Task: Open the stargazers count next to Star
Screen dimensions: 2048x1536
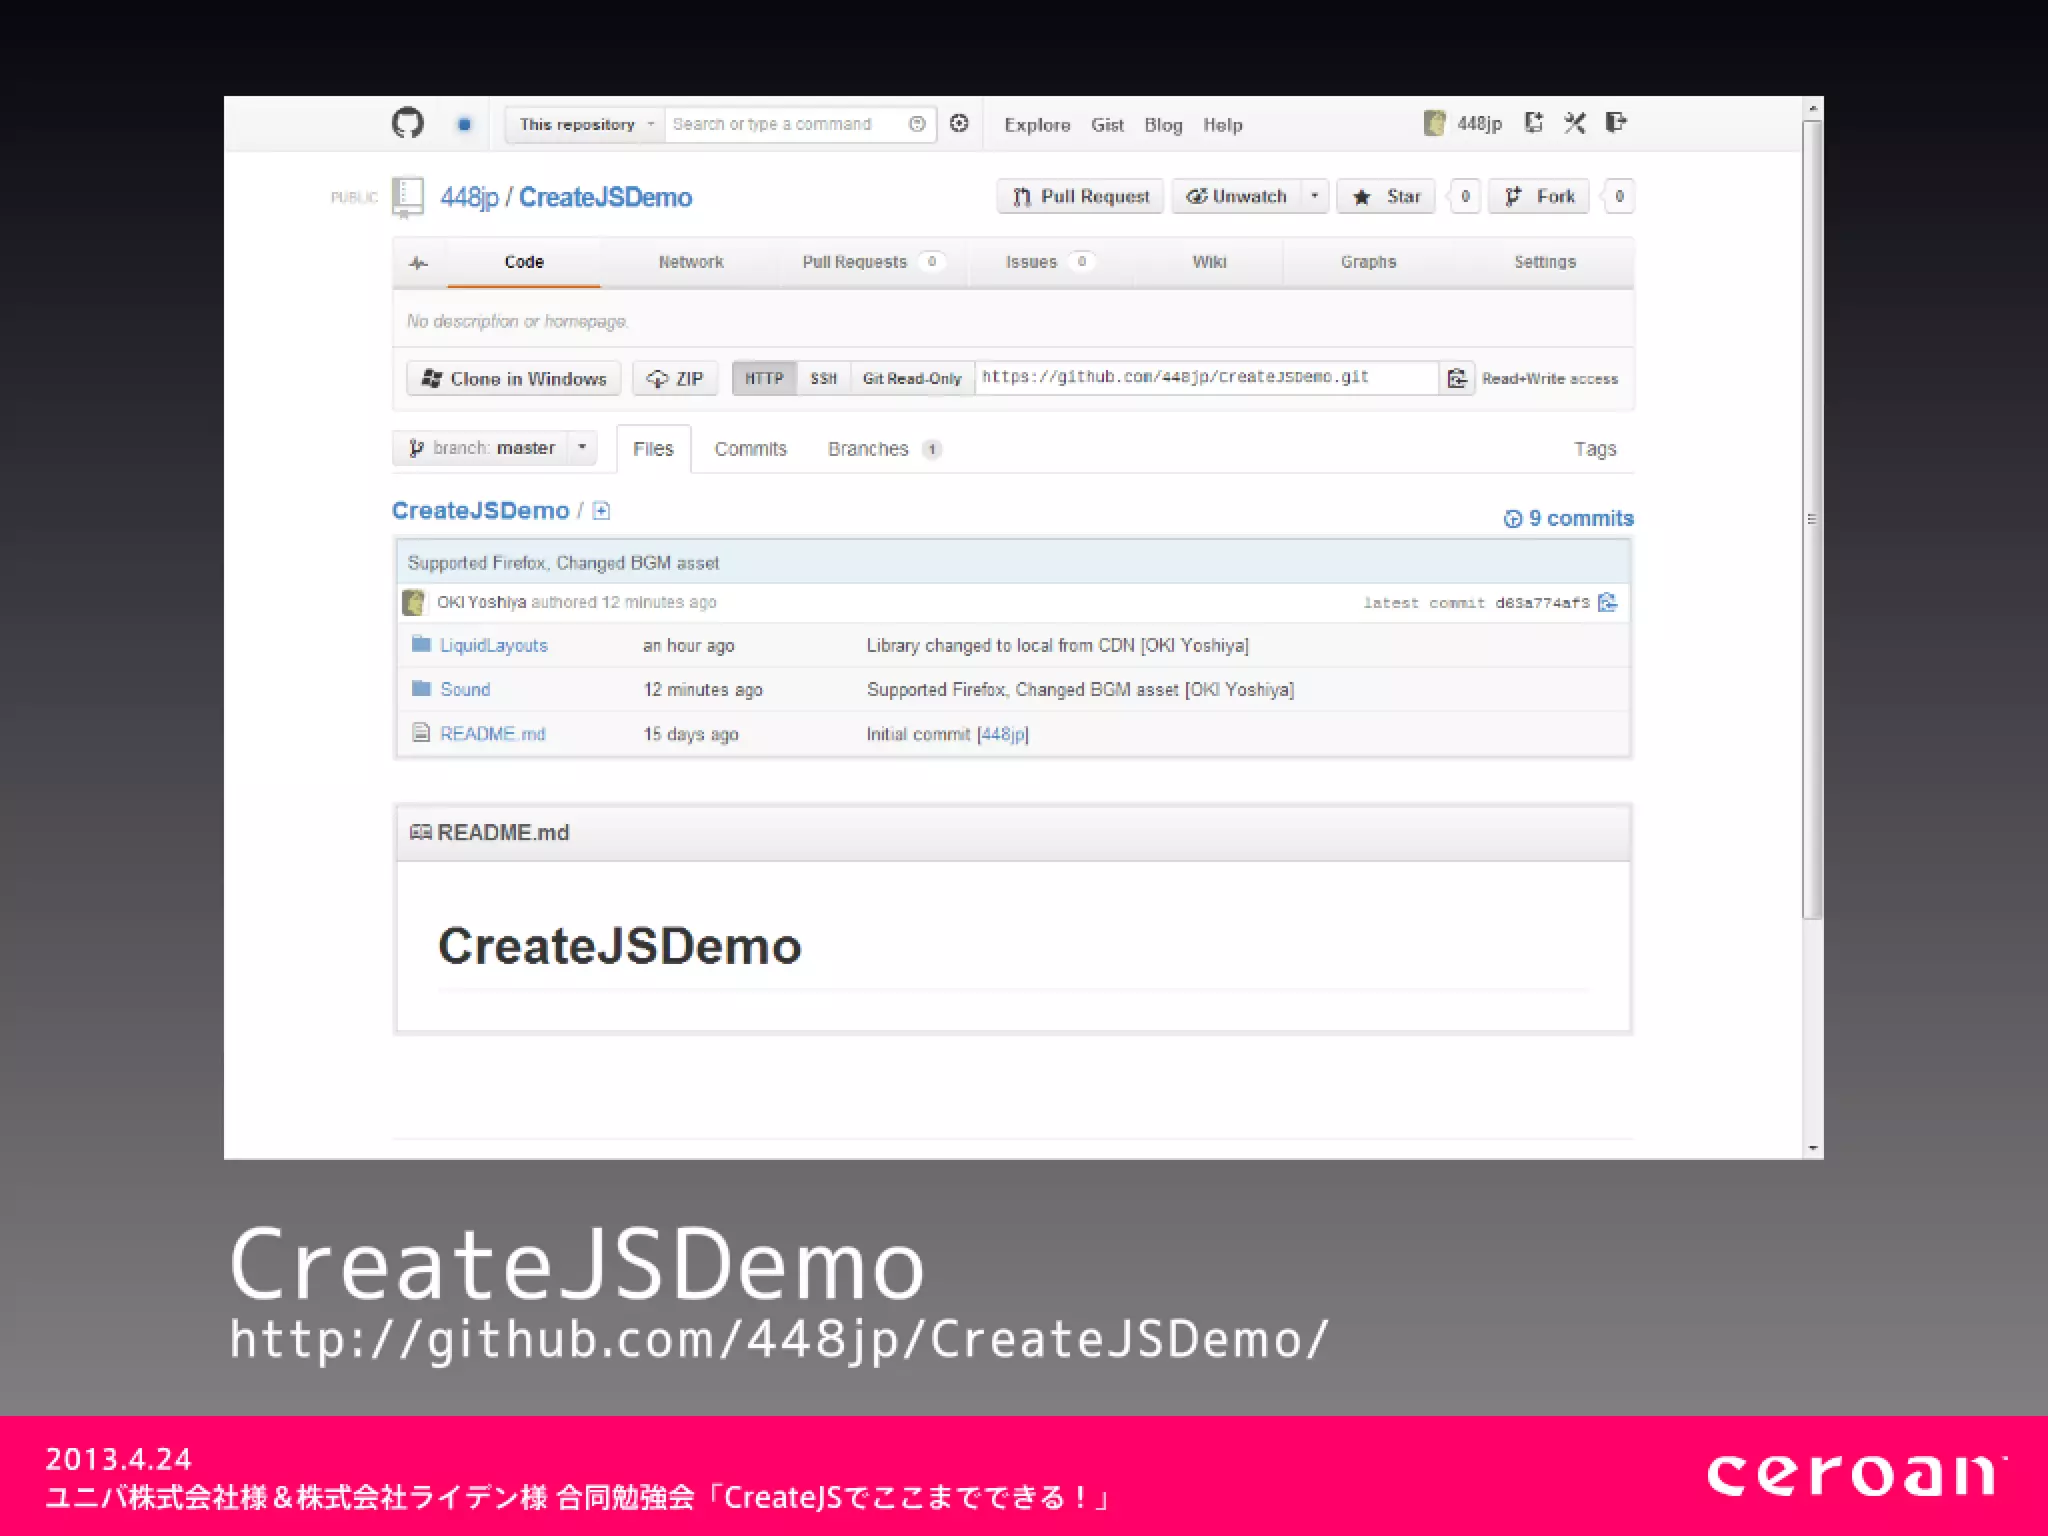Action: [1465, 196]
